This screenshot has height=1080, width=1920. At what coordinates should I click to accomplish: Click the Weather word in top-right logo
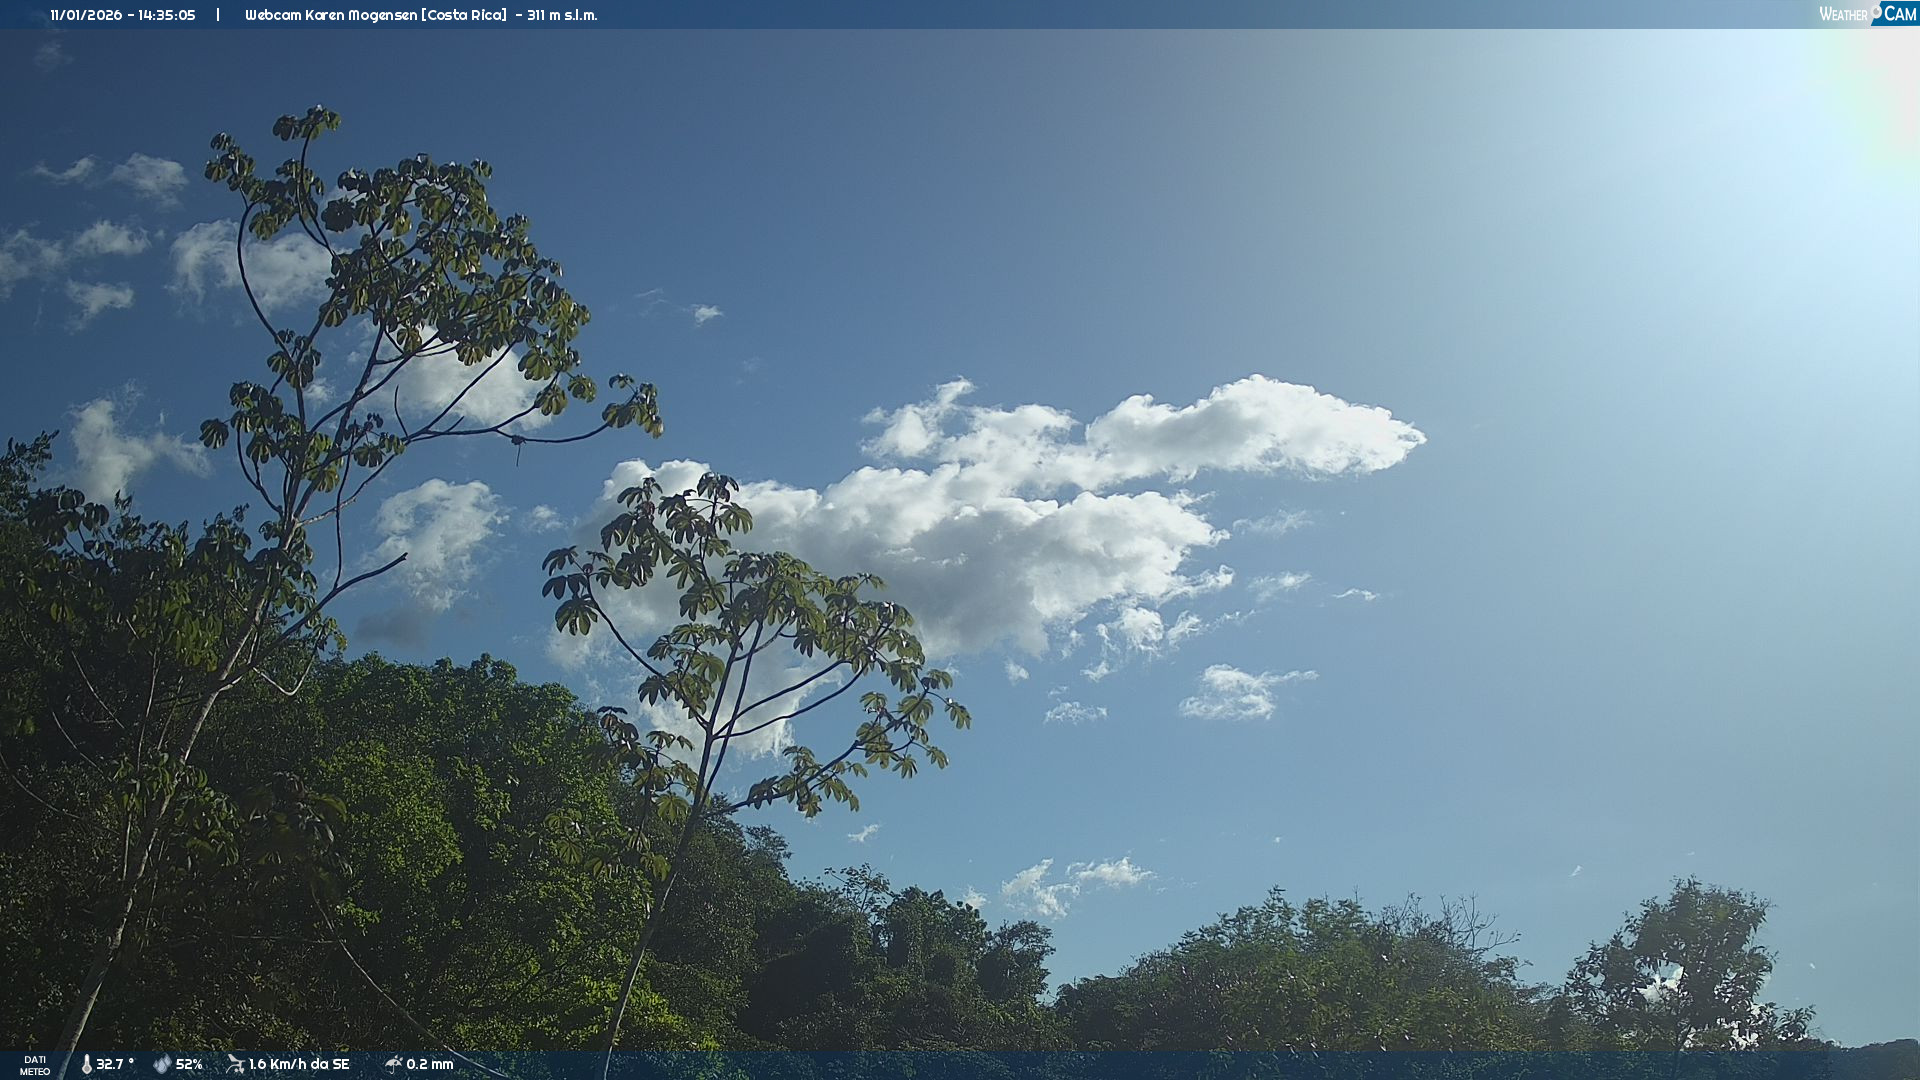point(1842,14)
